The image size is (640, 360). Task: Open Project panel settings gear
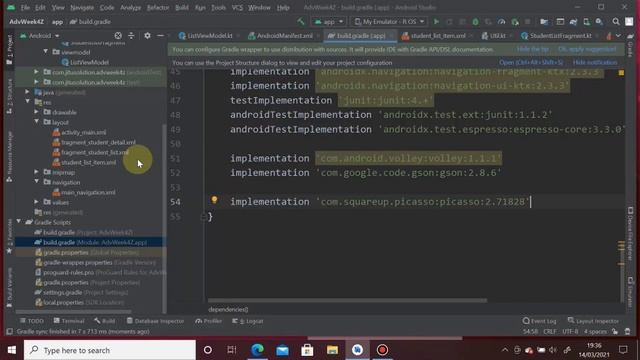tap(147, 36)
